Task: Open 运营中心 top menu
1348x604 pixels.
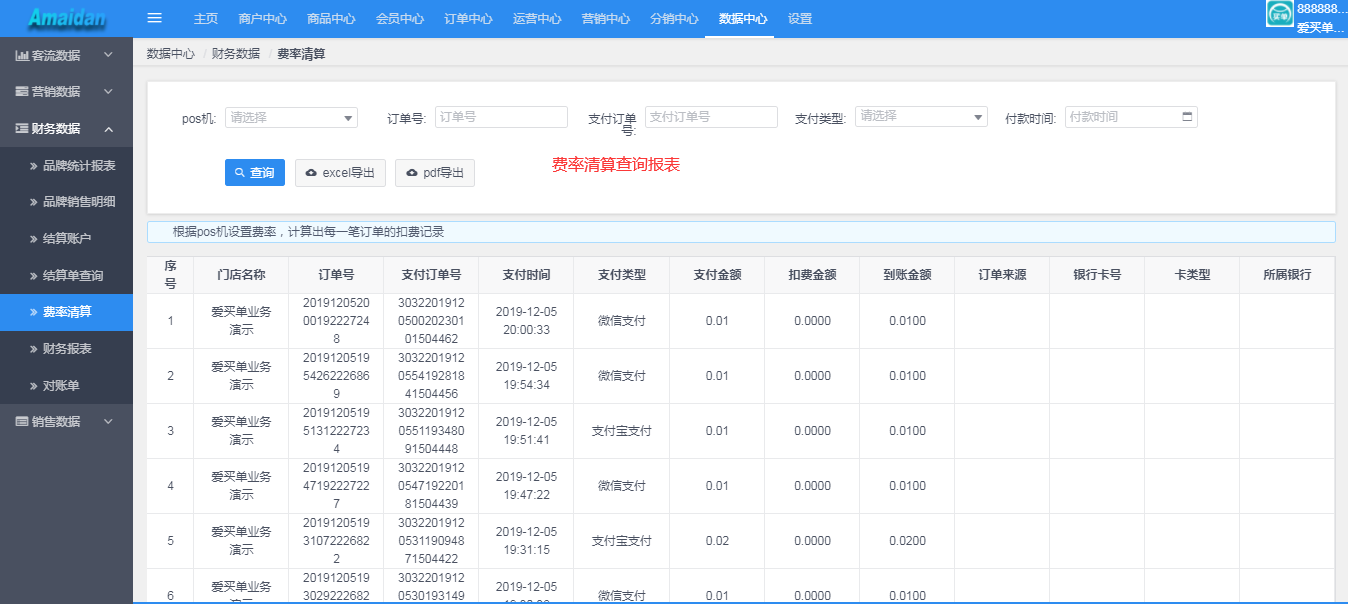Action: pos(537,19)
